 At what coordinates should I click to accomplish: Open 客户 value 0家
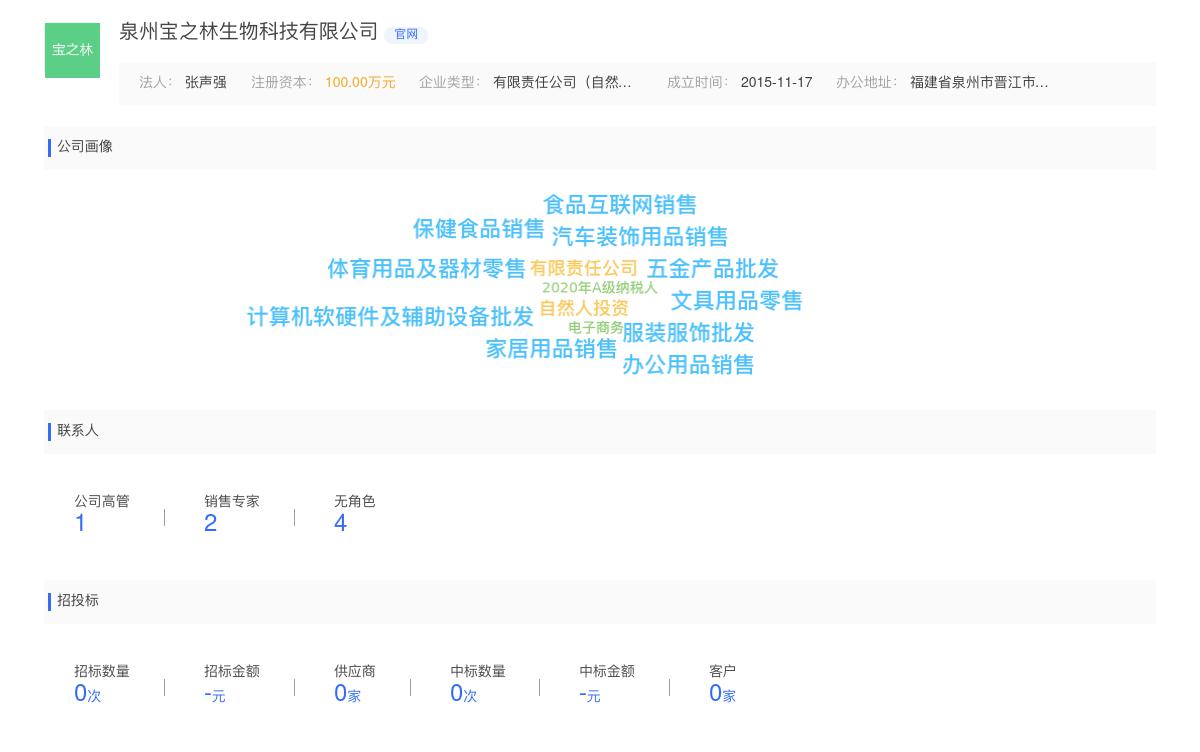[722, 694]
